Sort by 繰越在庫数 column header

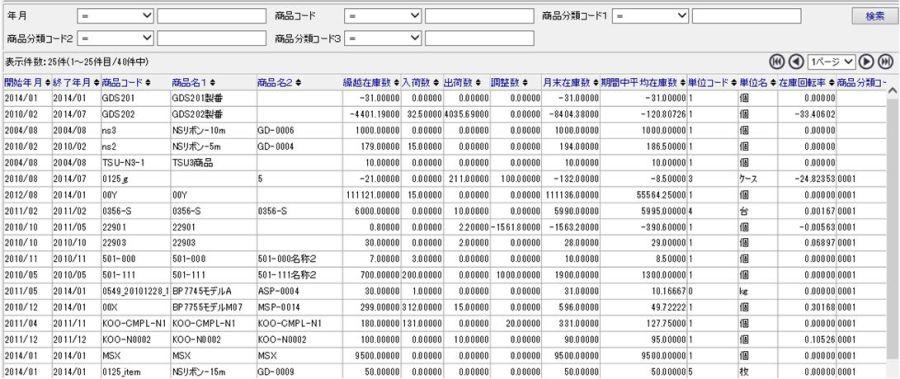point(371,83)
